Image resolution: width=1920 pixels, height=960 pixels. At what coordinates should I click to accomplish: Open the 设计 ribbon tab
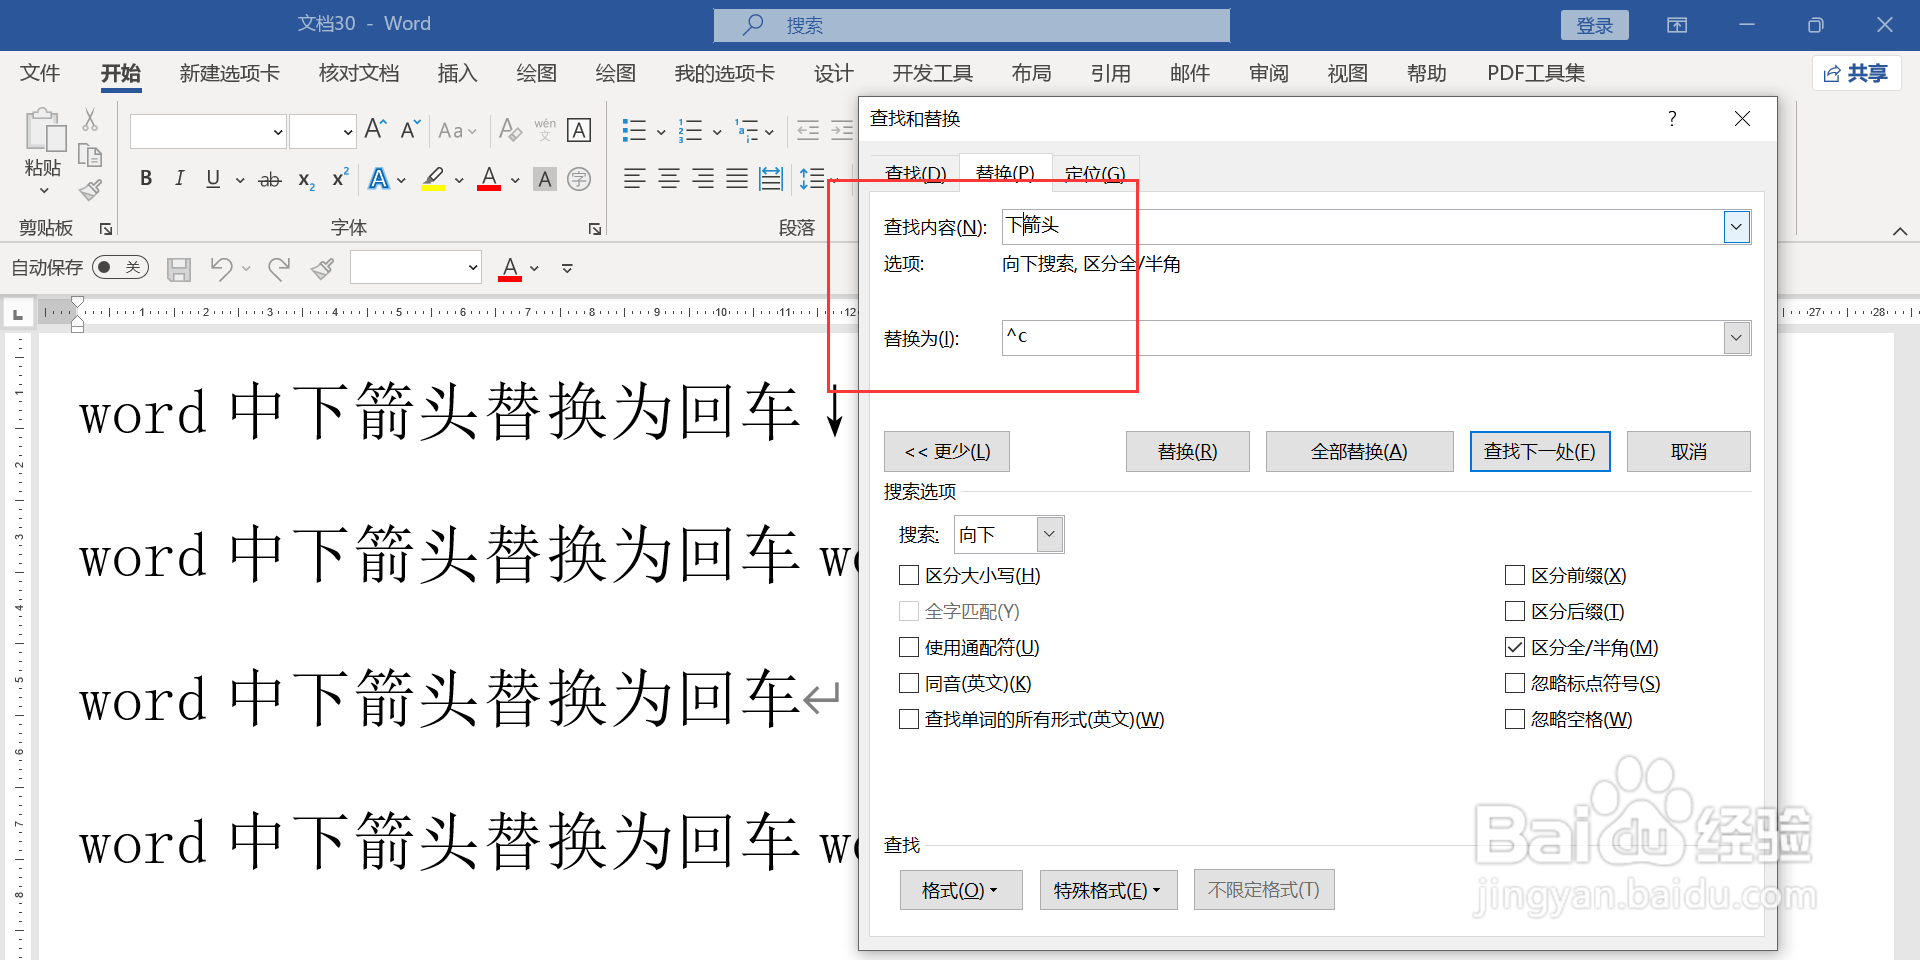pyautogui.click(x=833, y=73)
